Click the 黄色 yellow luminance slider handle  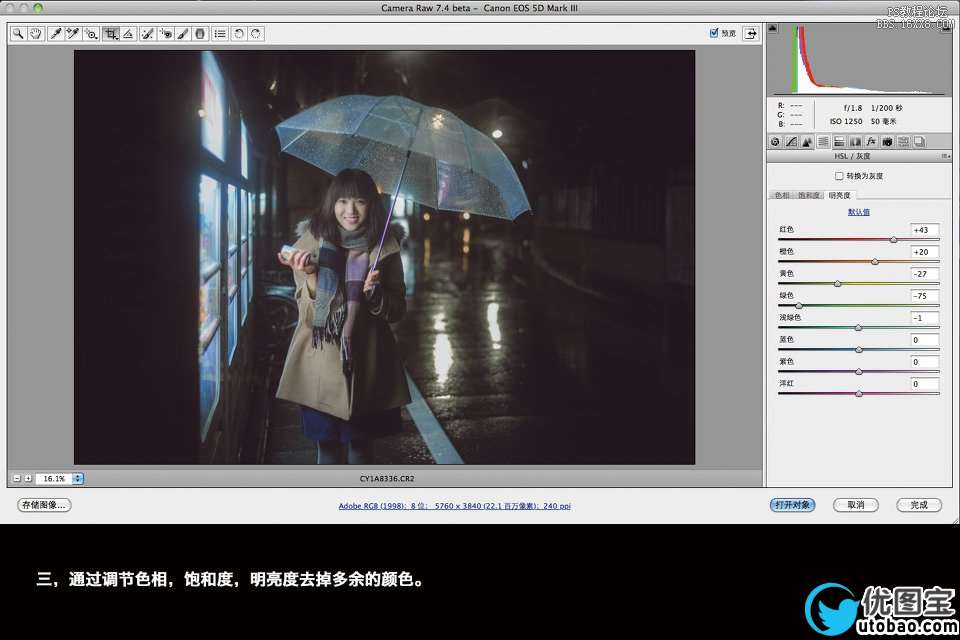click(x=837, y=284)
